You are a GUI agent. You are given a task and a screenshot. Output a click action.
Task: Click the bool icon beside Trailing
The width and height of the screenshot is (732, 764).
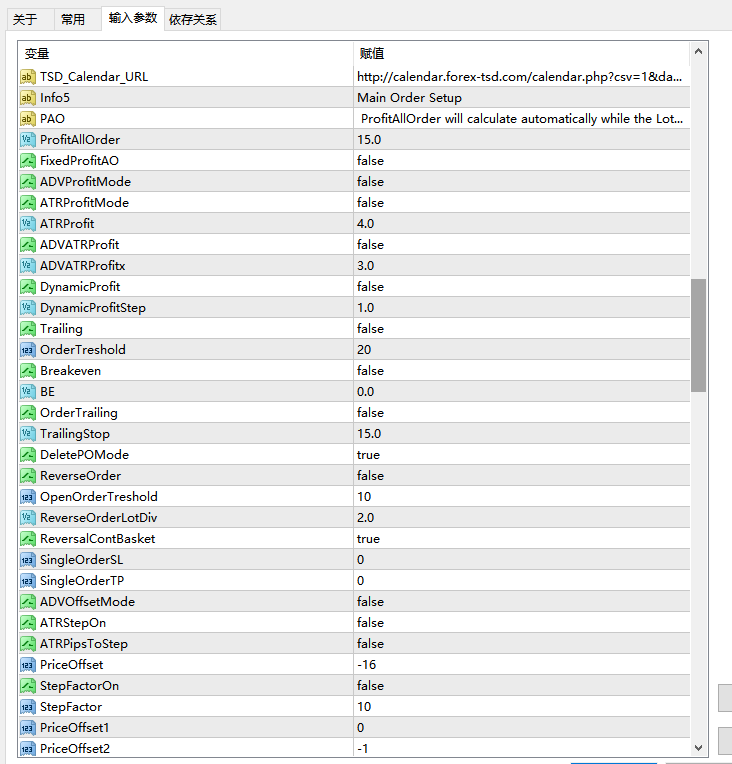[28, 328]
